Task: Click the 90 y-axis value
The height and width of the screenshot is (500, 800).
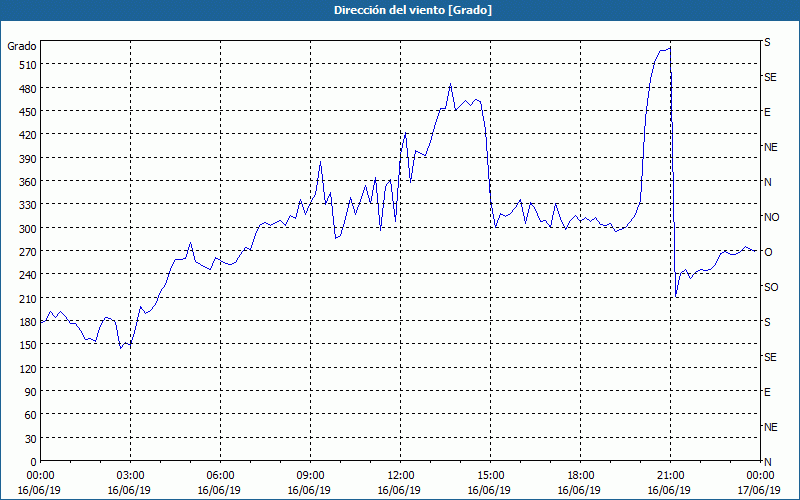Action: pos(31,392)
